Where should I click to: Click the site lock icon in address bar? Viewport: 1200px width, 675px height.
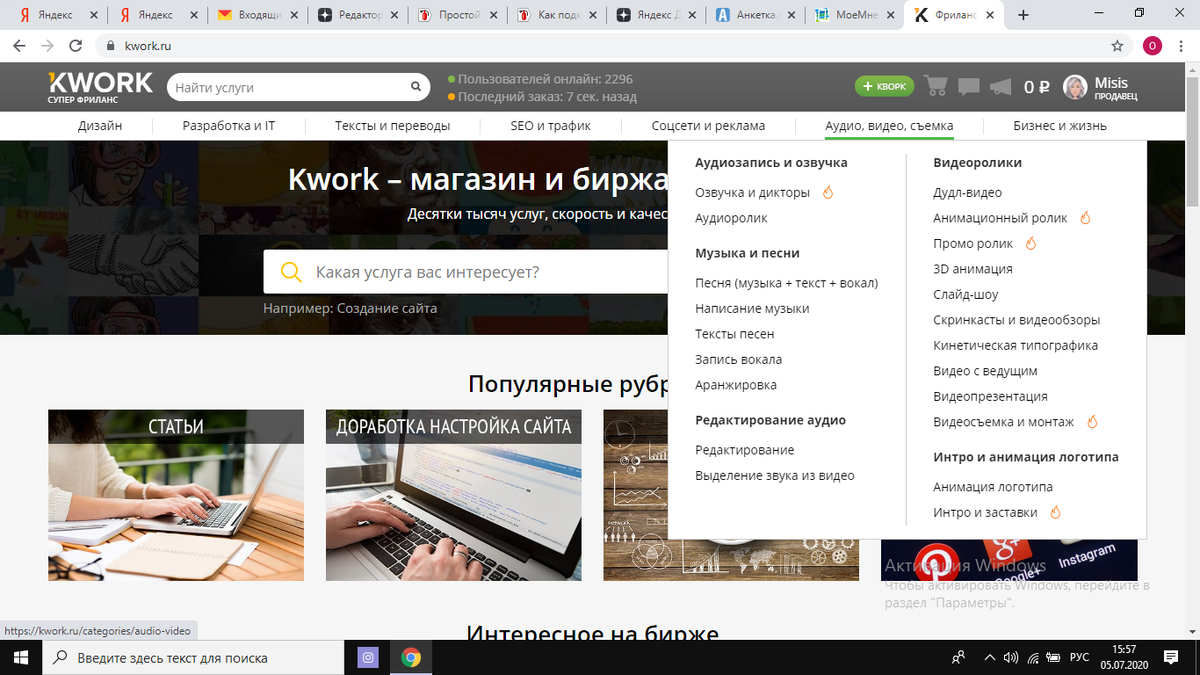click(109, 46)
